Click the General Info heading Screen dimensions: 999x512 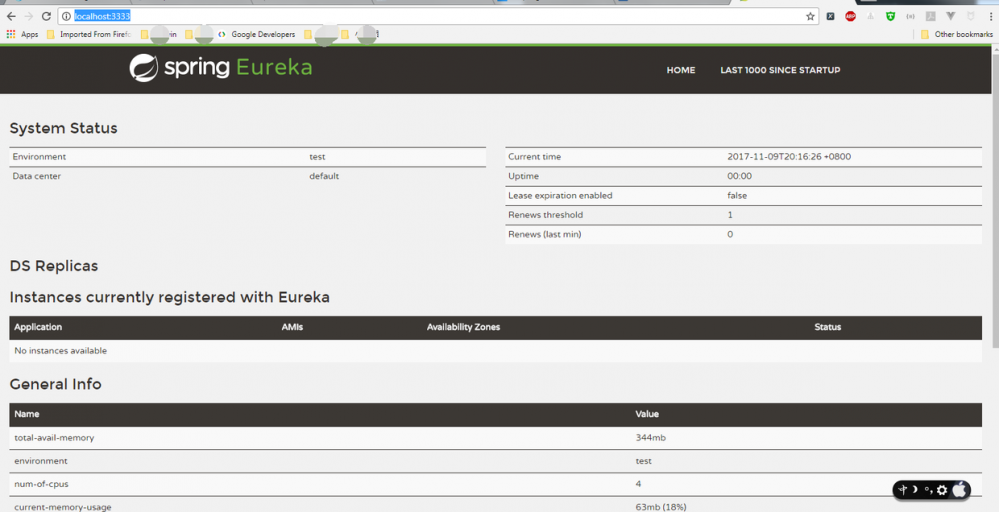click(x=55, y=384)
